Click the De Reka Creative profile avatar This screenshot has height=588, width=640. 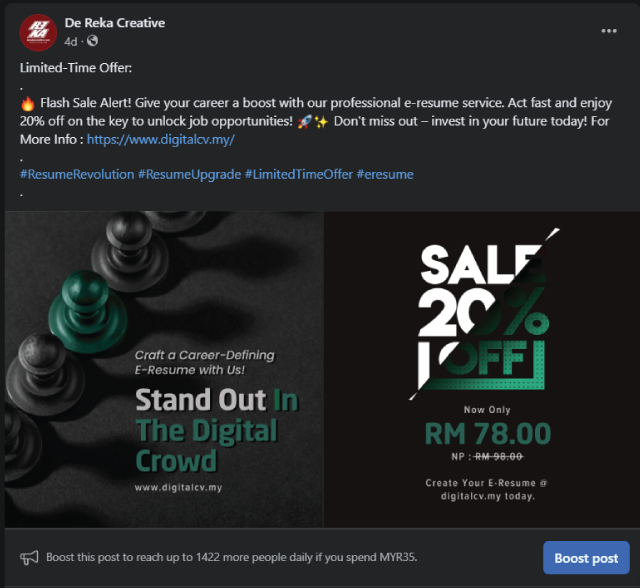tap(38, 33)
